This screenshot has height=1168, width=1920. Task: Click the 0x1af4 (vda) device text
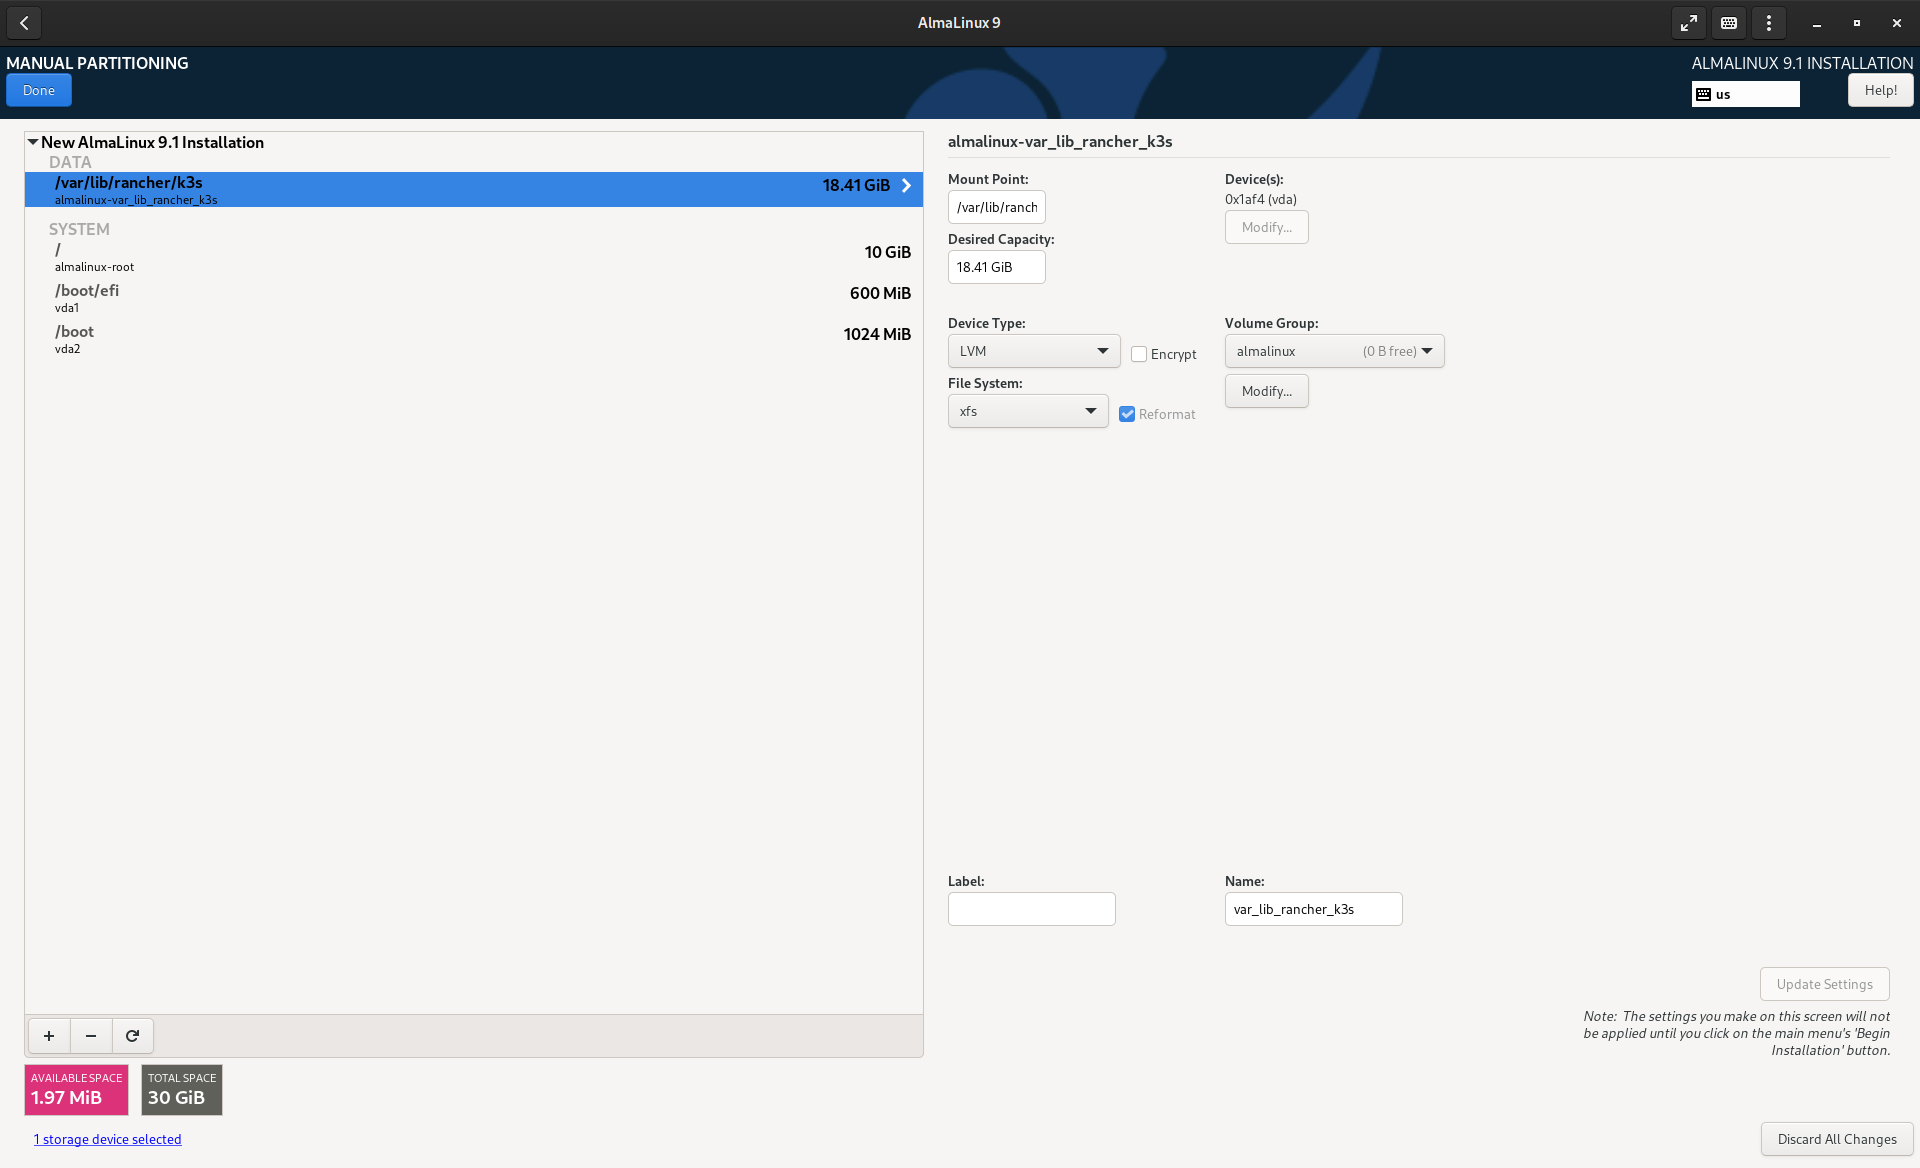(1260, 199)
